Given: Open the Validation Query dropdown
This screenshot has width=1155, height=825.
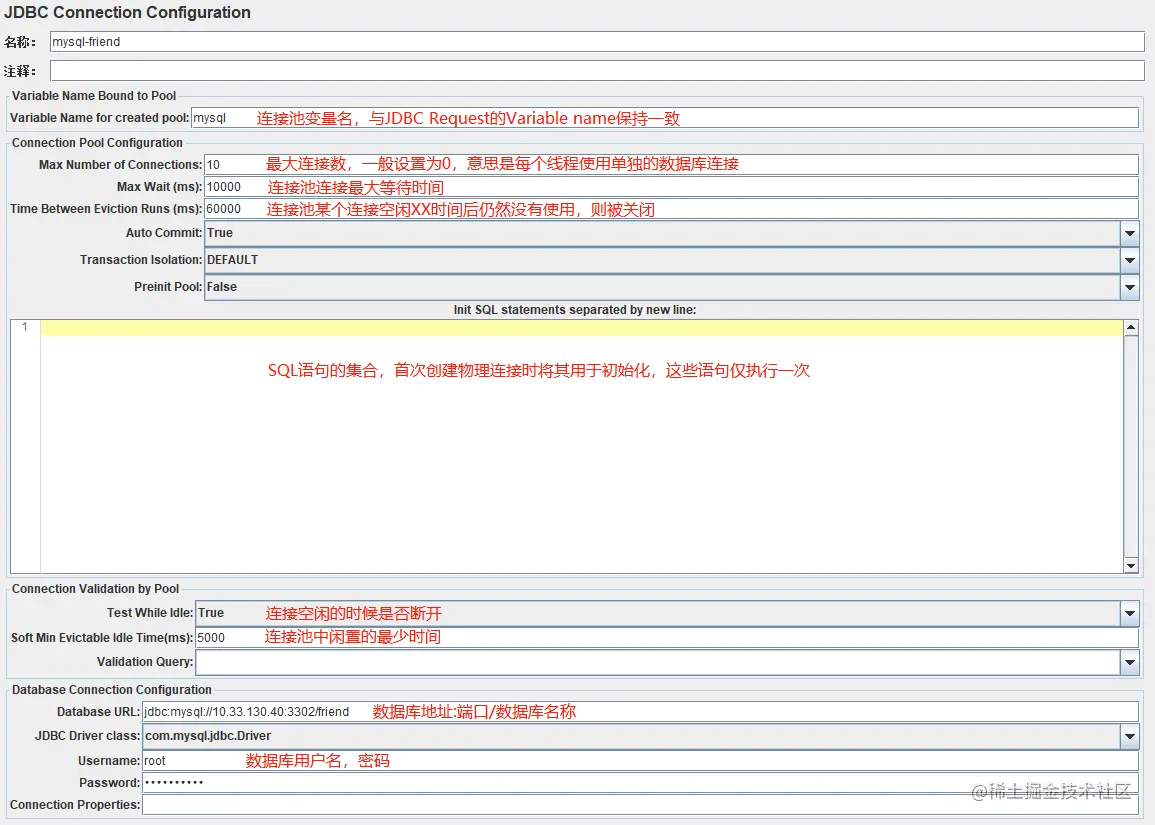Looking at the screenshot, I should (1130, 661).
